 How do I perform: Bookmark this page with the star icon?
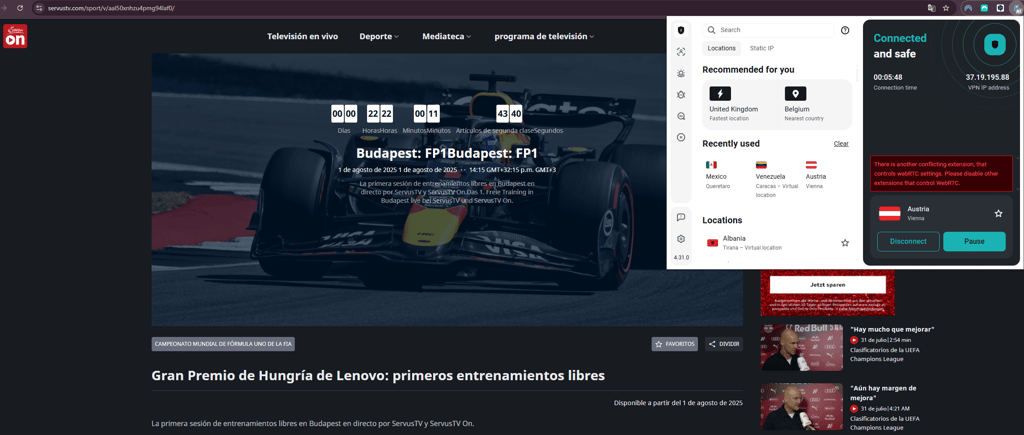(x=946, y=8)
